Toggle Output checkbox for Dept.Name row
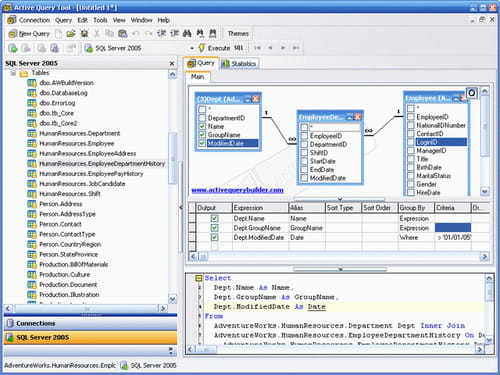 pos(214,218)
